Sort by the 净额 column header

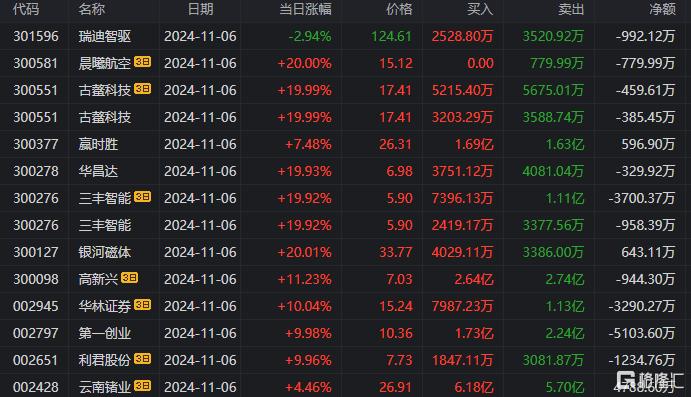tap(662, 9)
